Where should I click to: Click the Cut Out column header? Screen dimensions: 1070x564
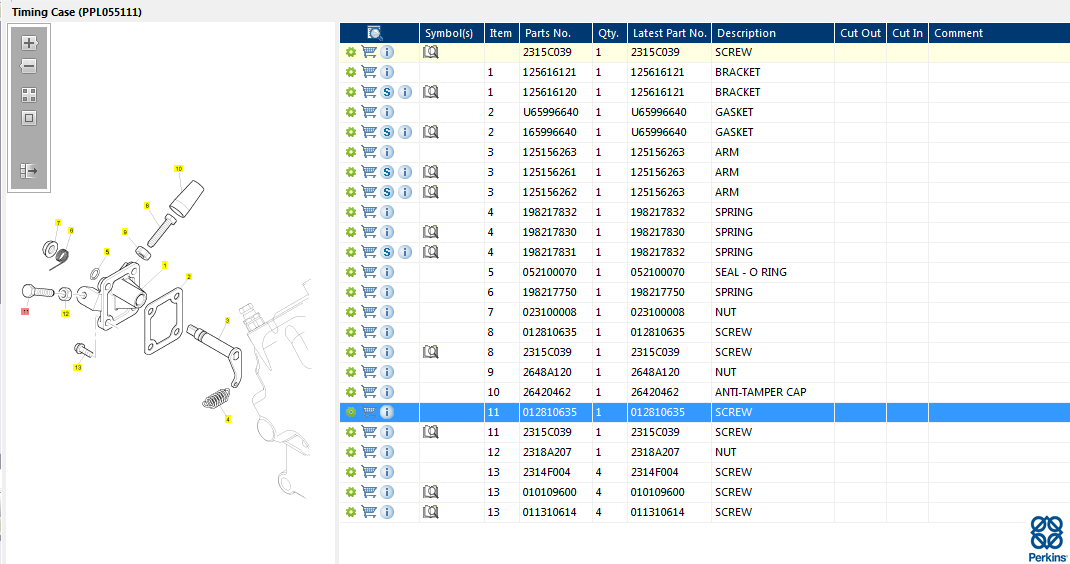861,33
